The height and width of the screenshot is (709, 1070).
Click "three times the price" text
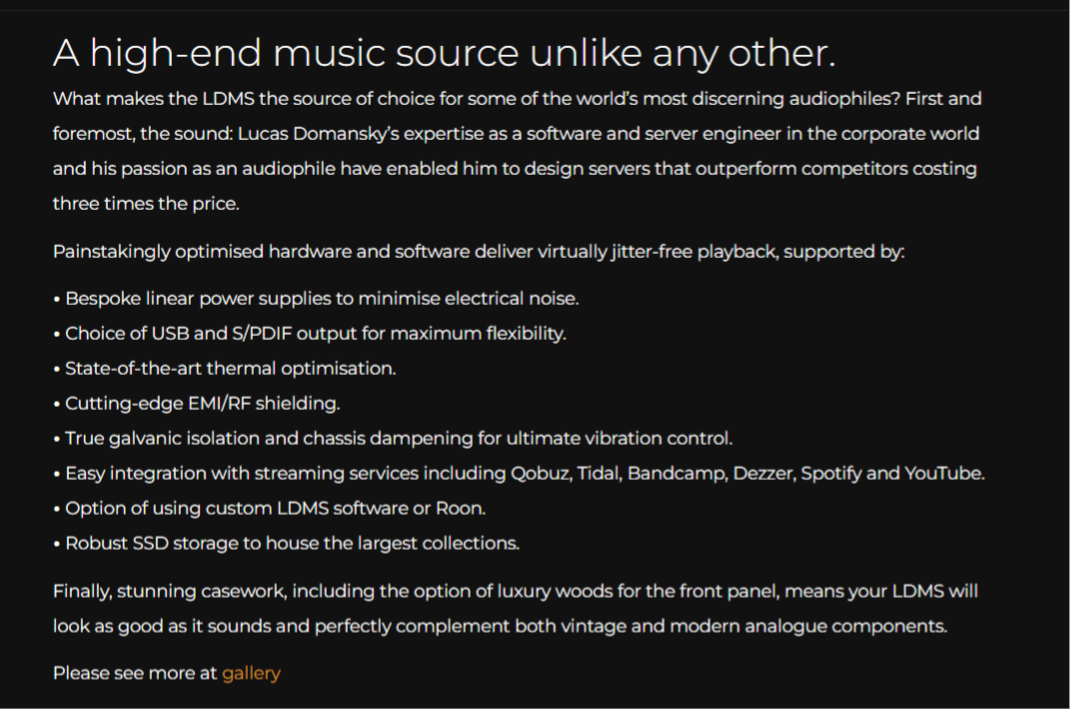pos(144,203)
